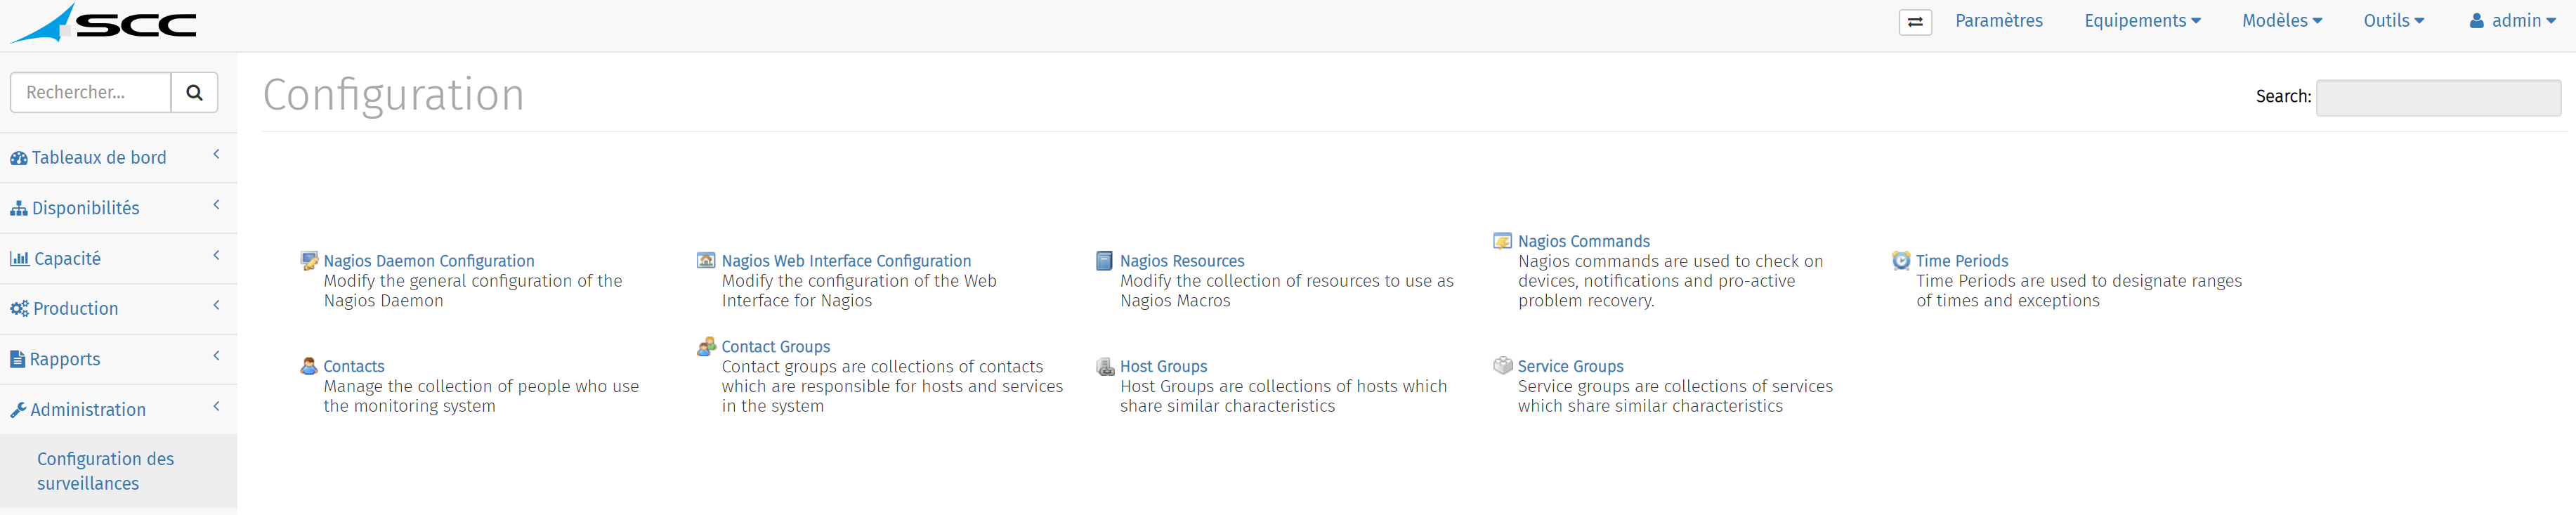Open the Outils menu
This screenshot has height=515, width=2576.
(2393, 21)
